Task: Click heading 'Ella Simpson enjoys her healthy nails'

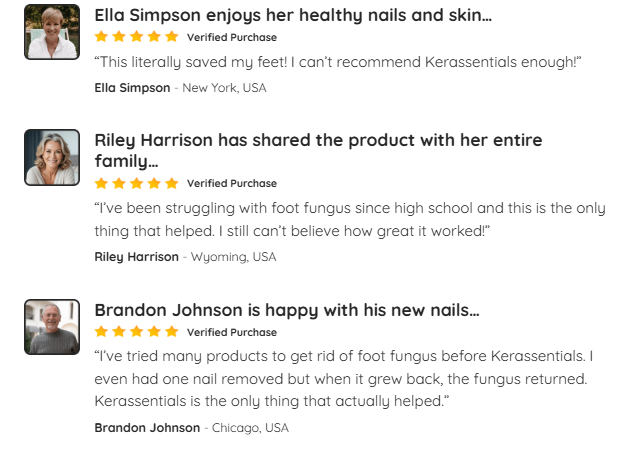Action: [292, 16]
